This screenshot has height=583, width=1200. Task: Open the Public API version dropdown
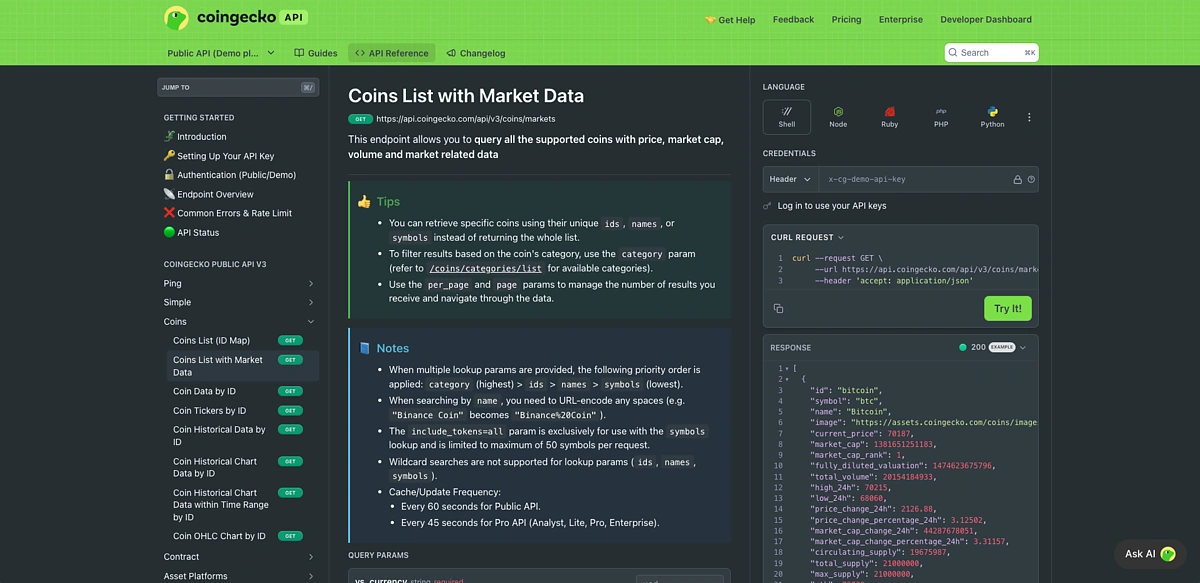tap(220, 53)
